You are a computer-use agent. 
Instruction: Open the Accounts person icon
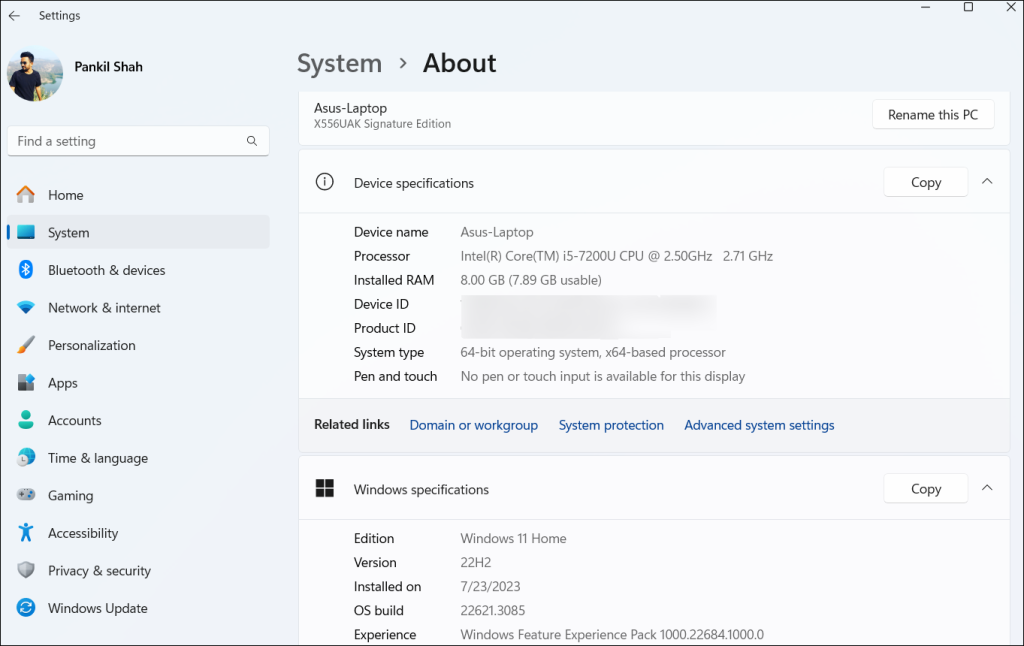[x=26, y=421]
